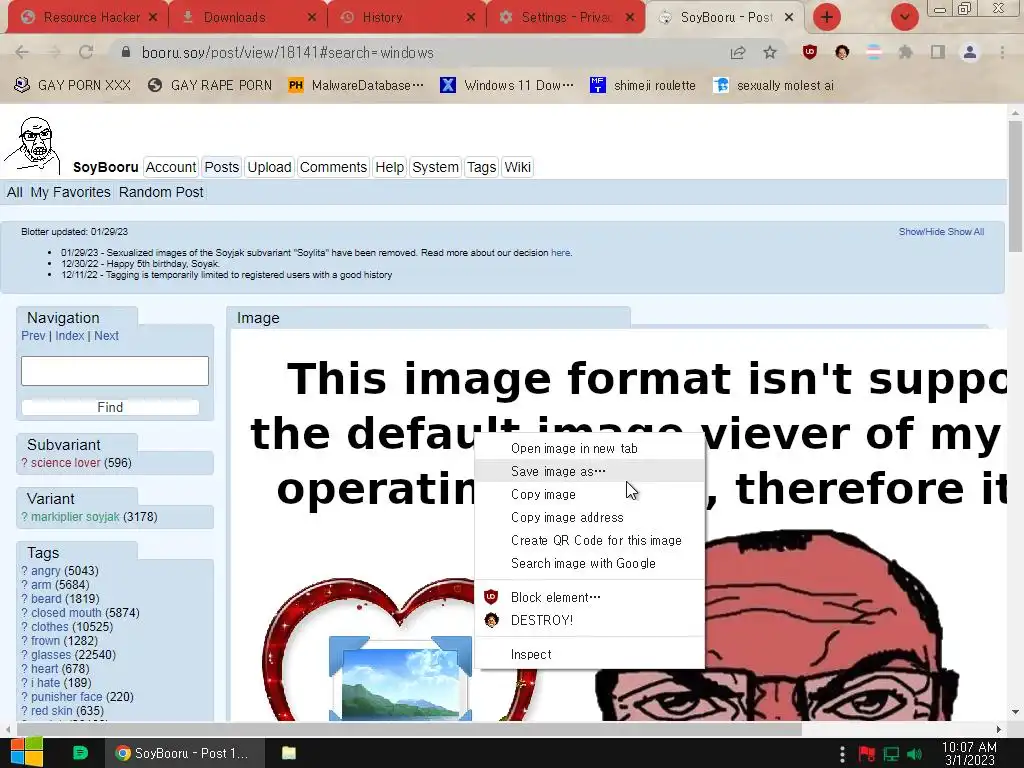Viewport: 1024px width, 768px height.
Task: Click the blotter Show/Hide toggle
Action: point(921,232)
